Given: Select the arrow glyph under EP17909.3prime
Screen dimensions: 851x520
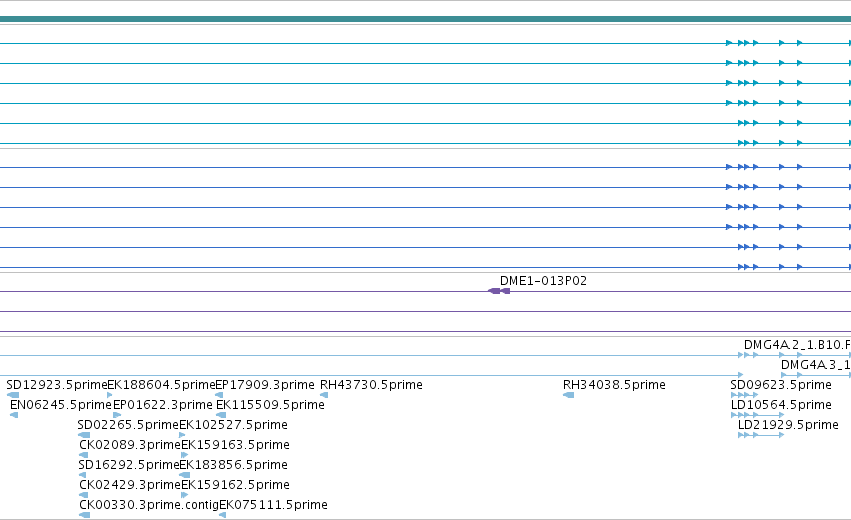Looking at the screenshot, I should point(219,395).
